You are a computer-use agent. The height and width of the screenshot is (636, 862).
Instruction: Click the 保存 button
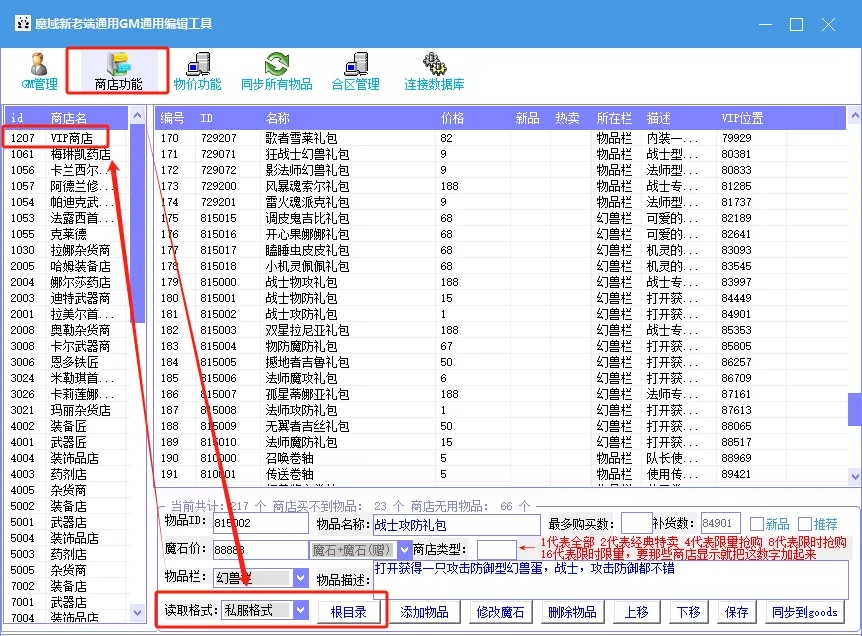[x=736, y=612]
